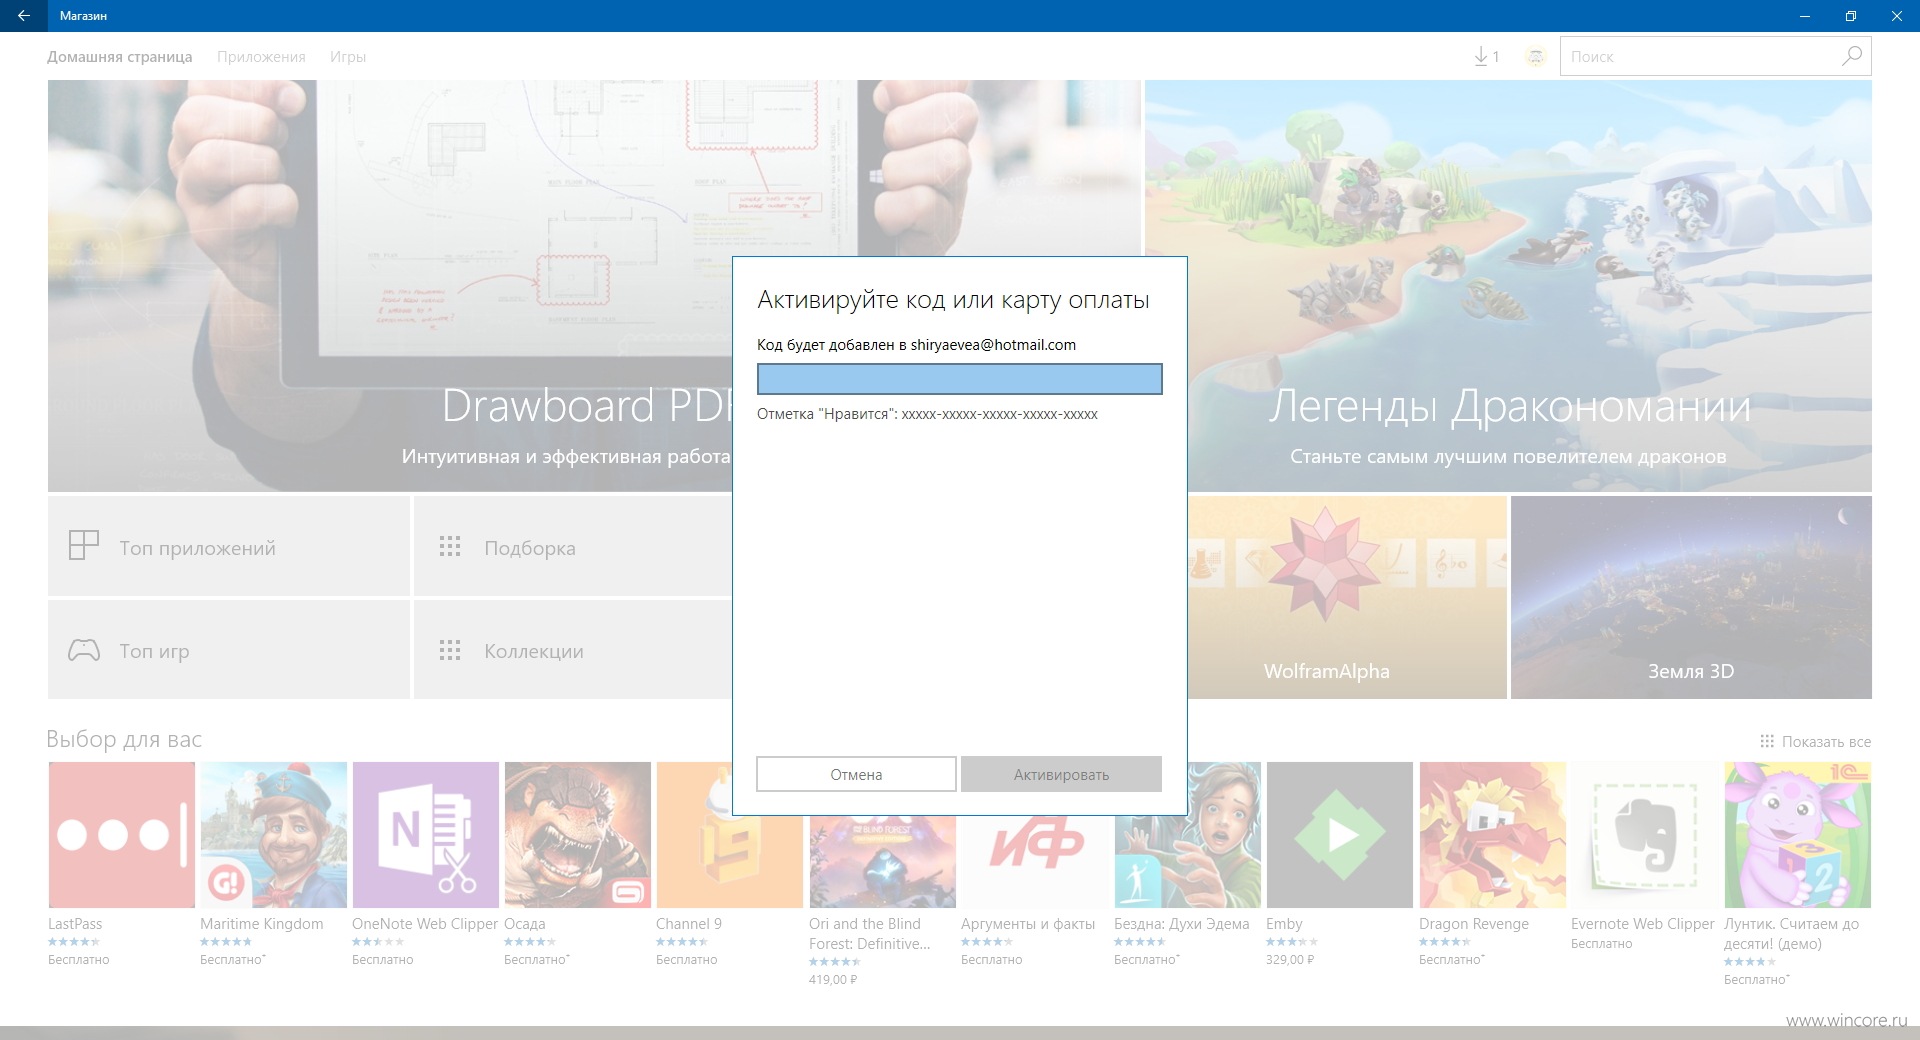
Task: Open the downloads queue icon
Action: 1486,57
